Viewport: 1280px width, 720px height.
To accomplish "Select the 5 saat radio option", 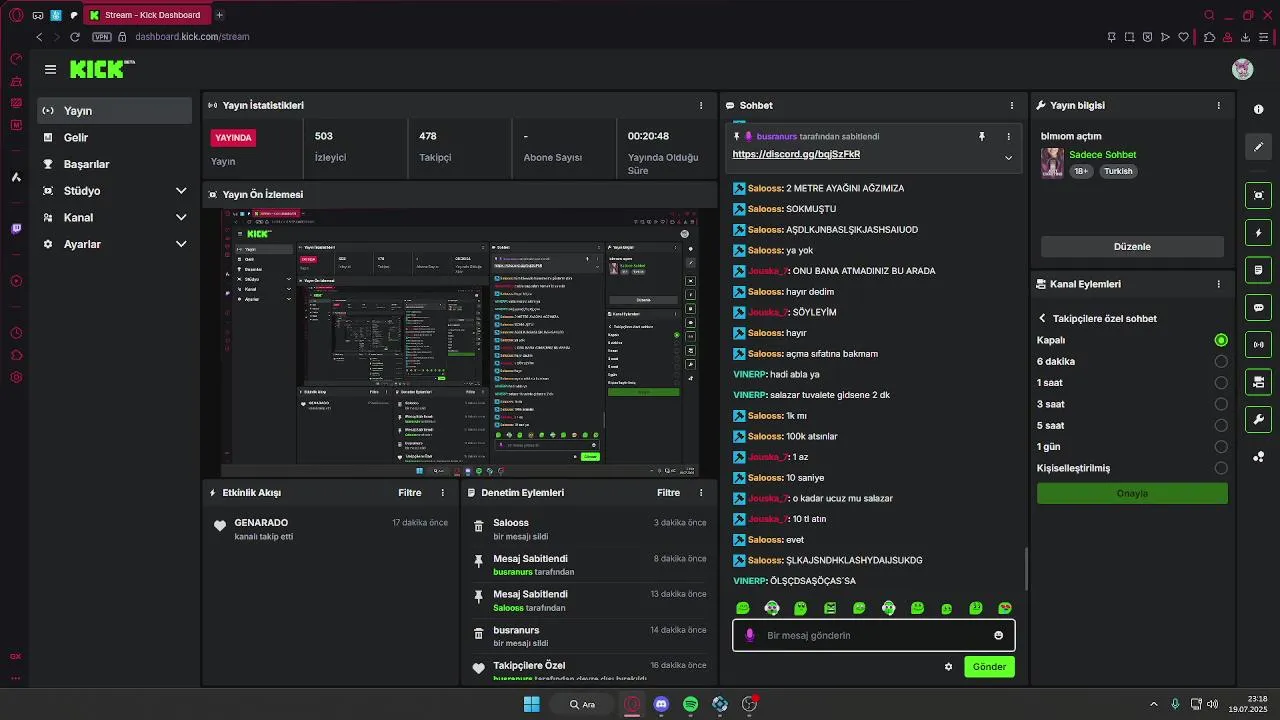I will (x=1220, y=426).
